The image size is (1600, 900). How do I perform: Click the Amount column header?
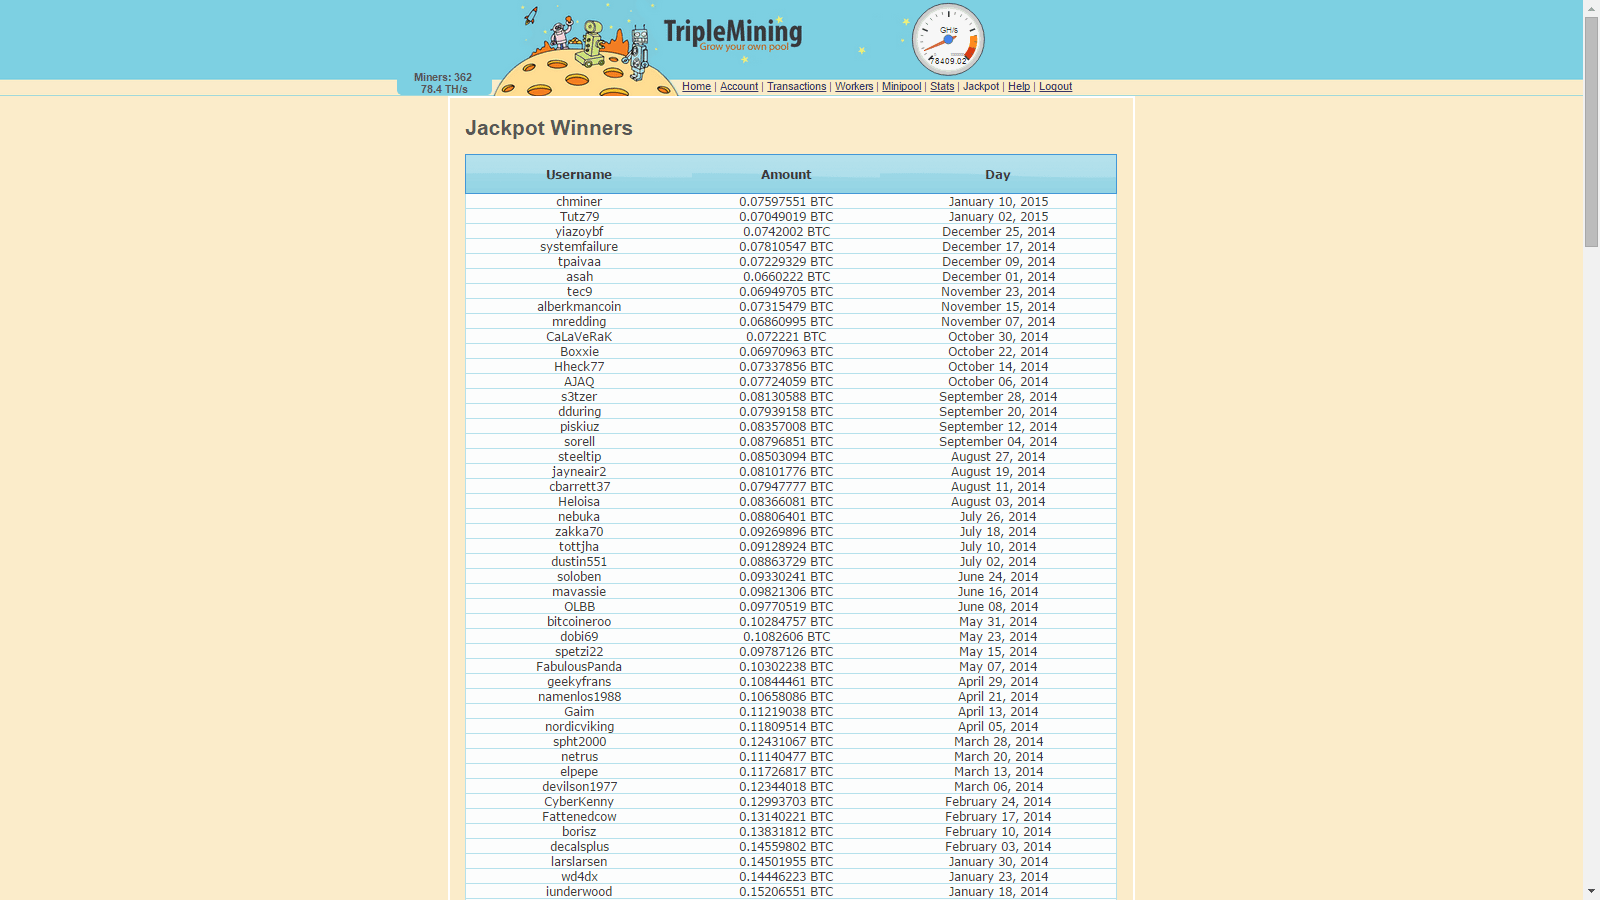pyautogui.click(x=786, y=175)
